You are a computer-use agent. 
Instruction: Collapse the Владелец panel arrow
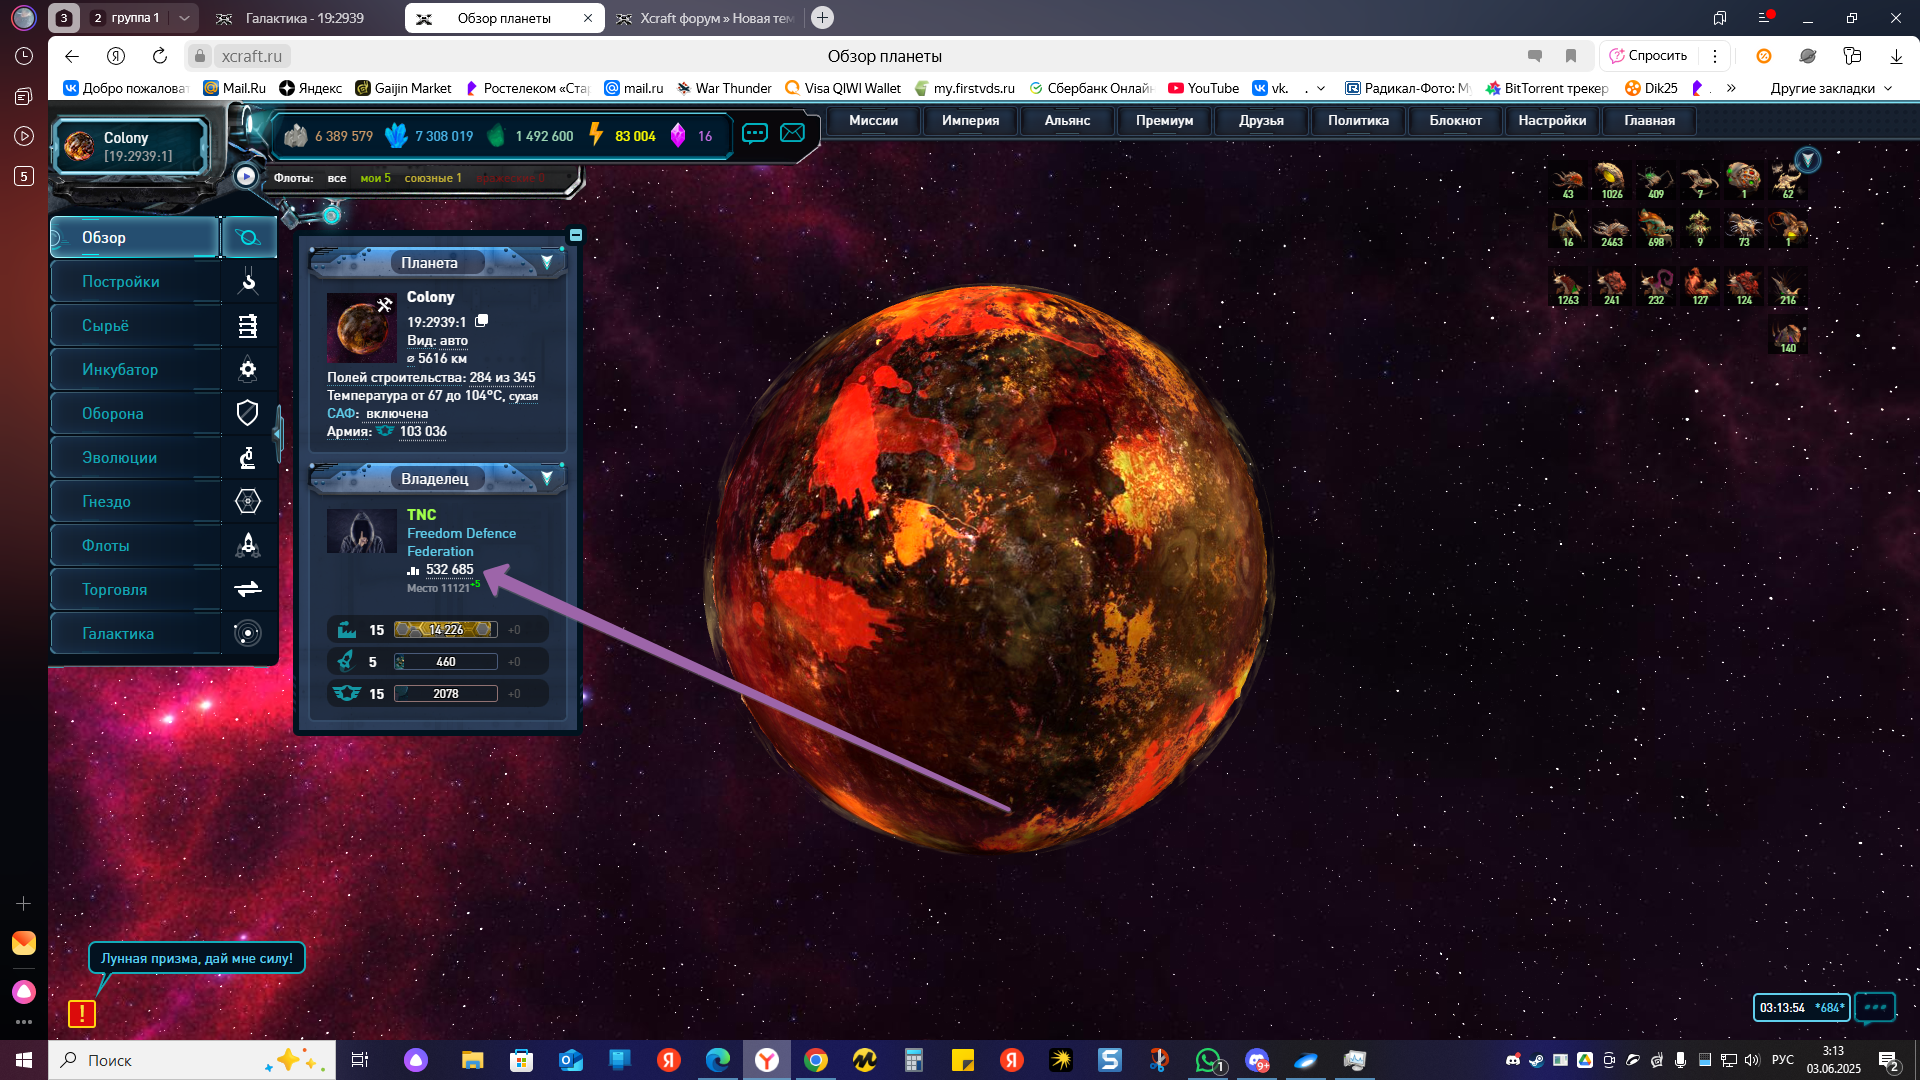547,478
